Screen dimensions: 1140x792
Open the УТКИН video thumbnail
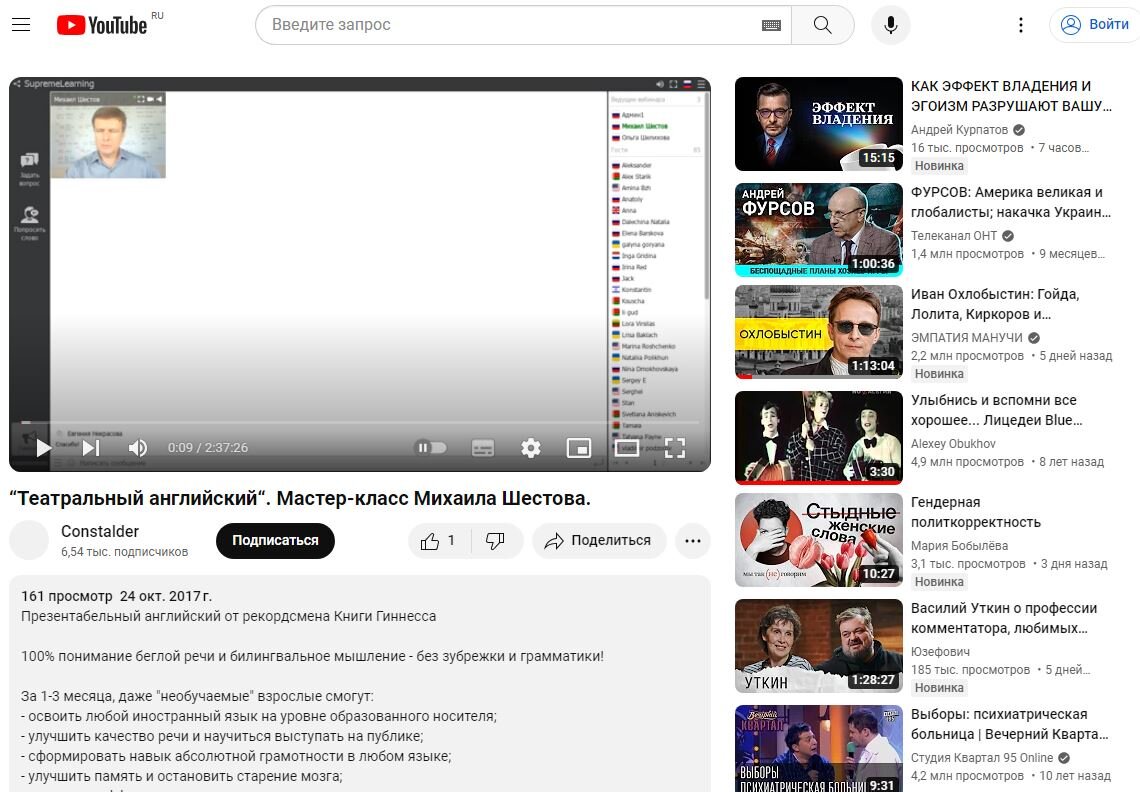pyautogui.click(x=819, y=646)
